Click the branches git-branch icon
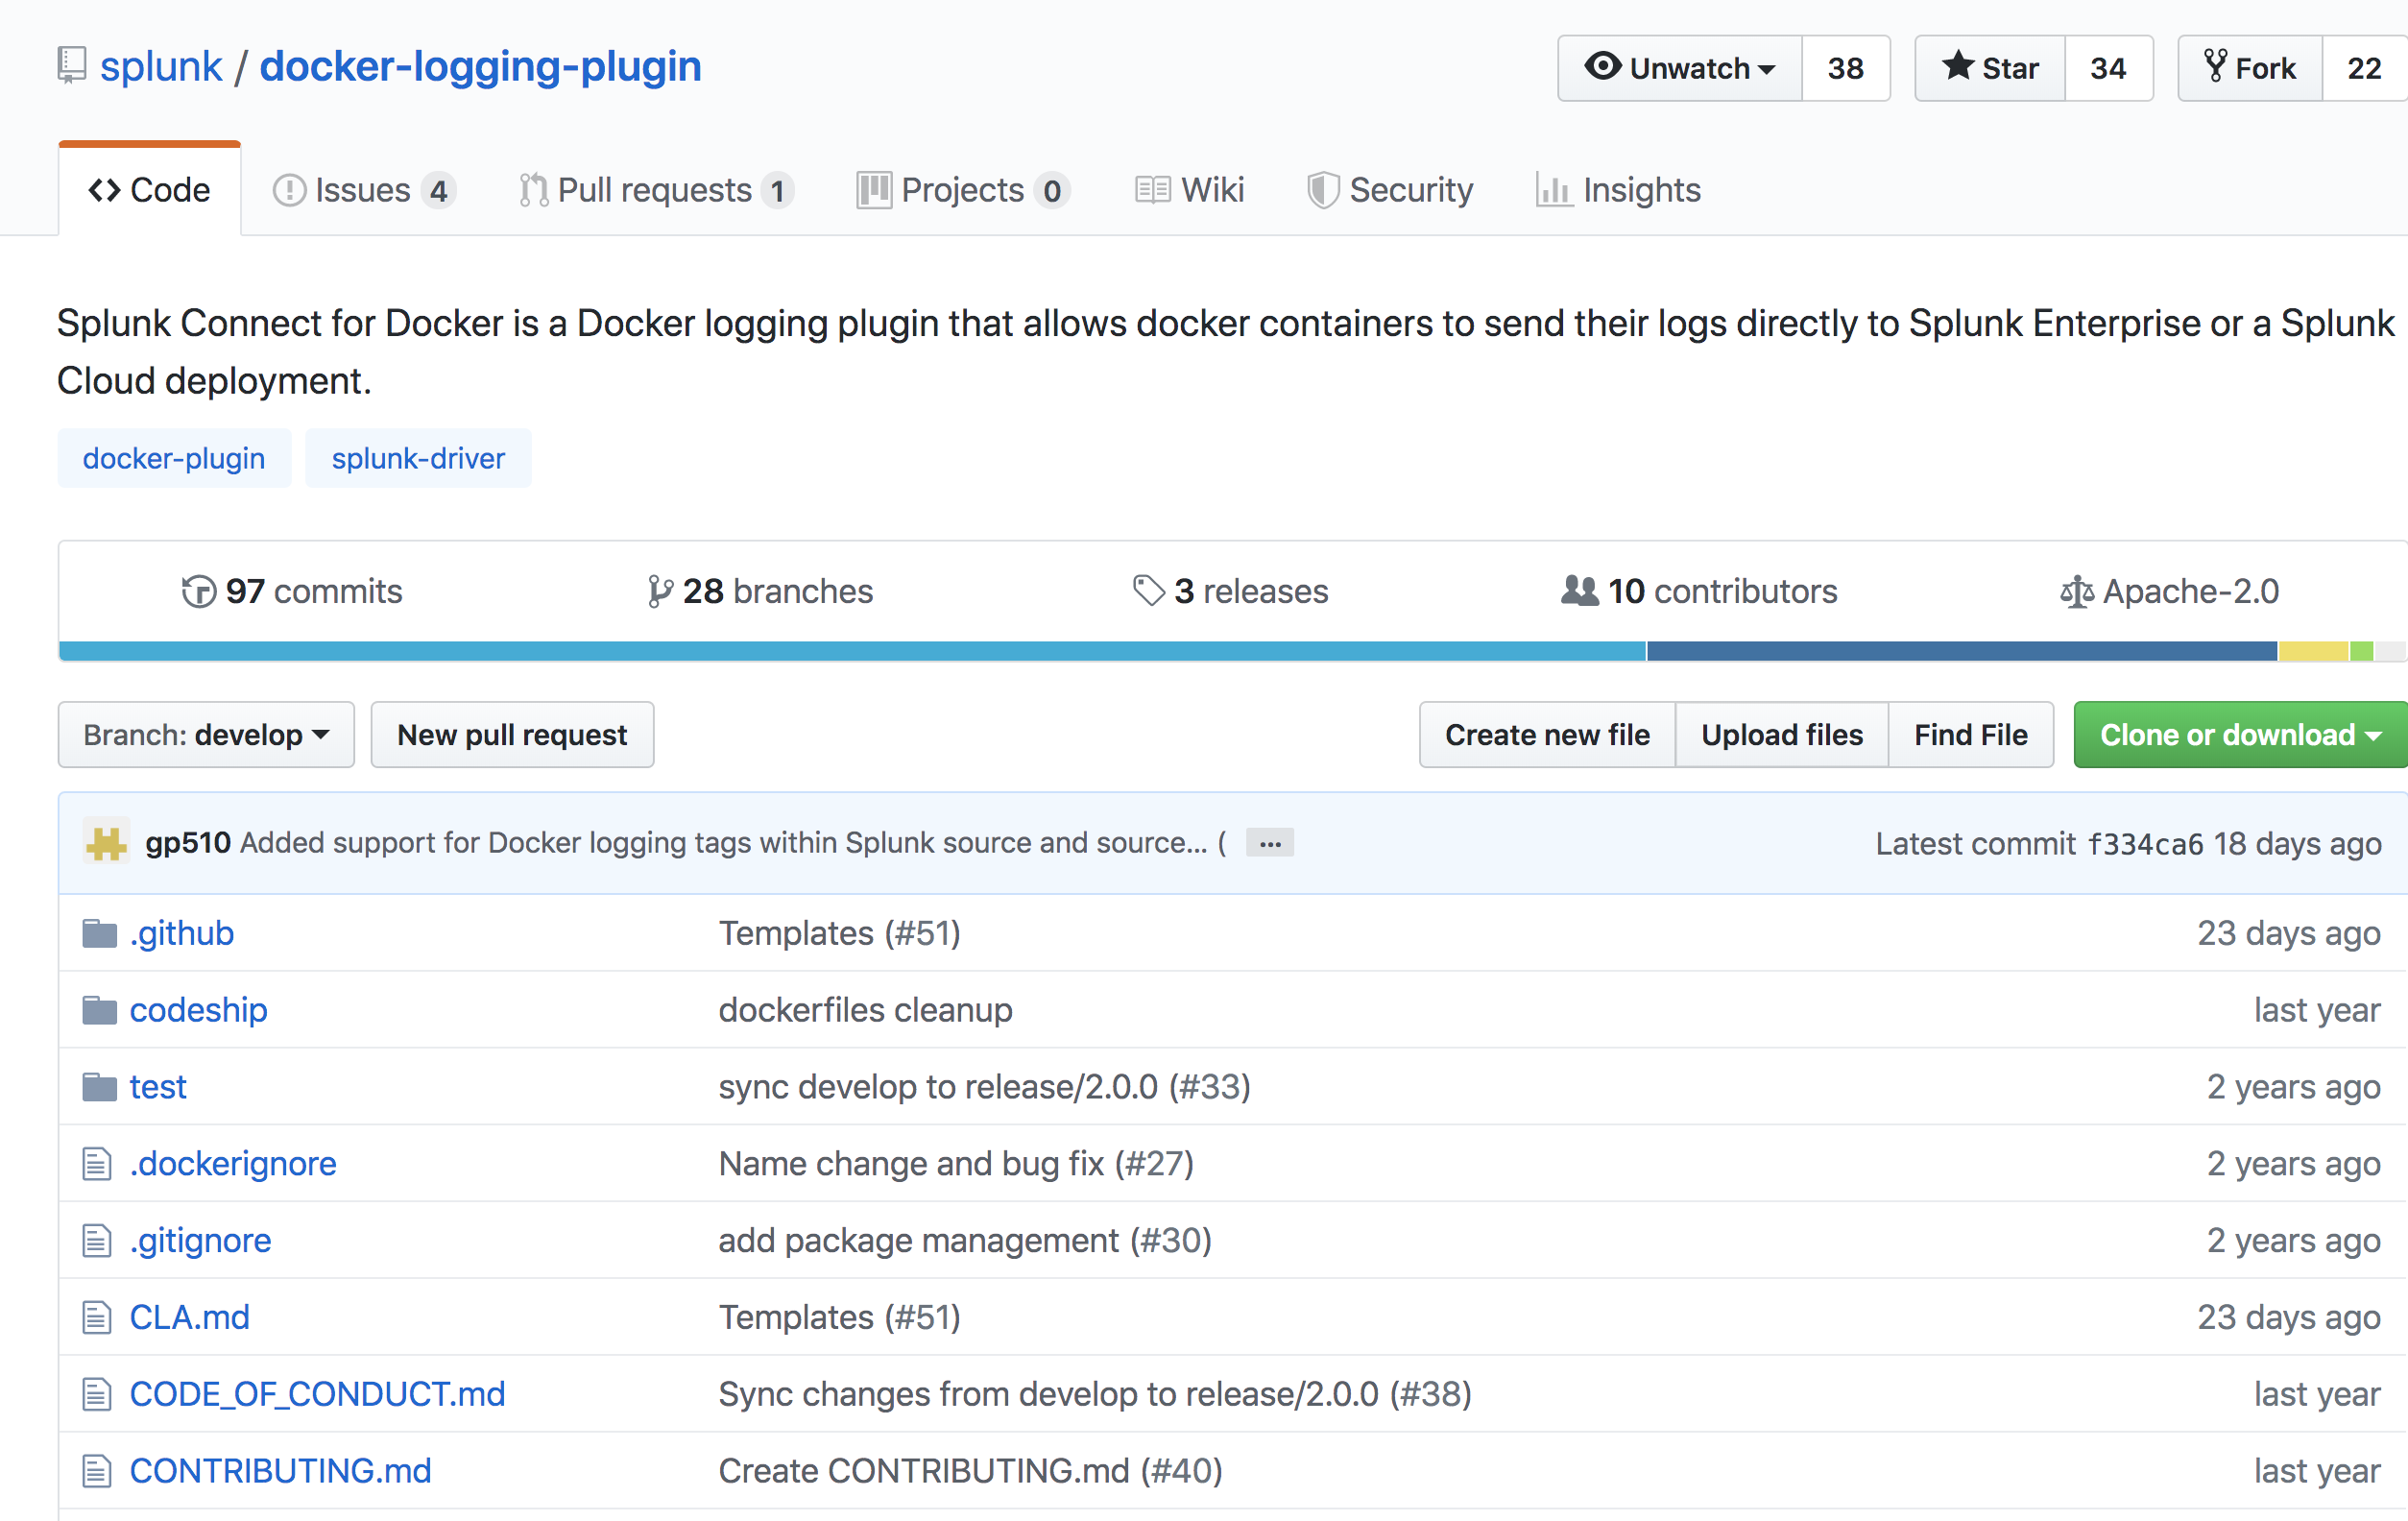This screenshot has width=2408, height=1521. (x=659, y=591)
